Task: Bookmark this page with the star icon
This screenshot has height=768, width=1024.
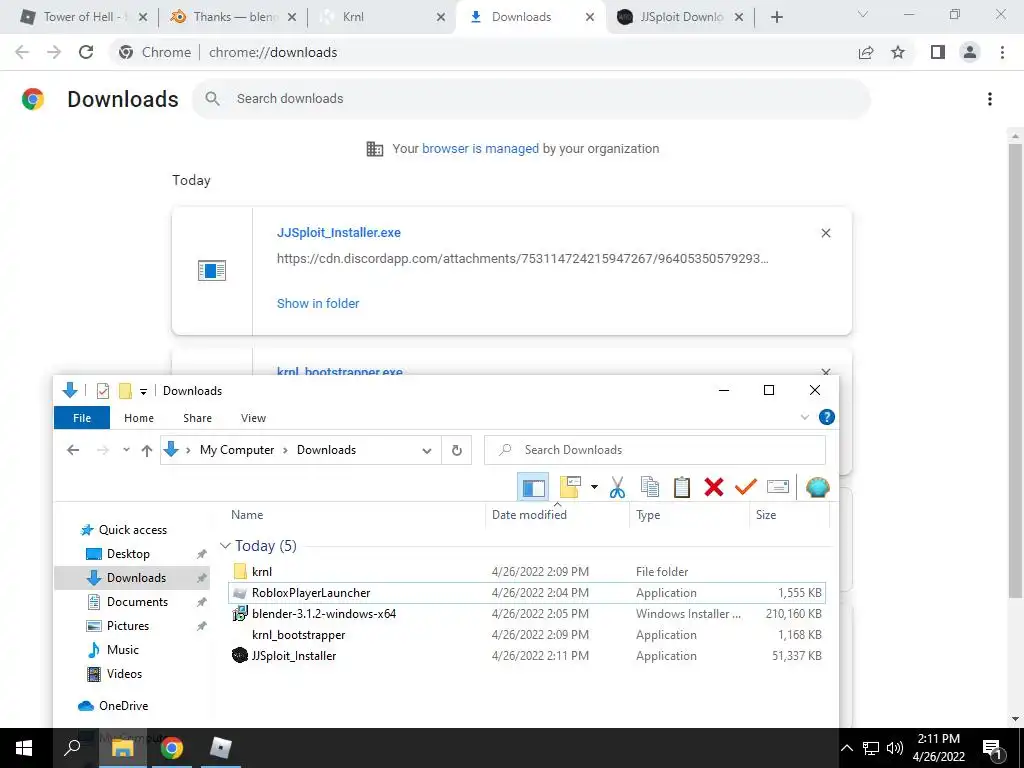Action: (898, 52)
